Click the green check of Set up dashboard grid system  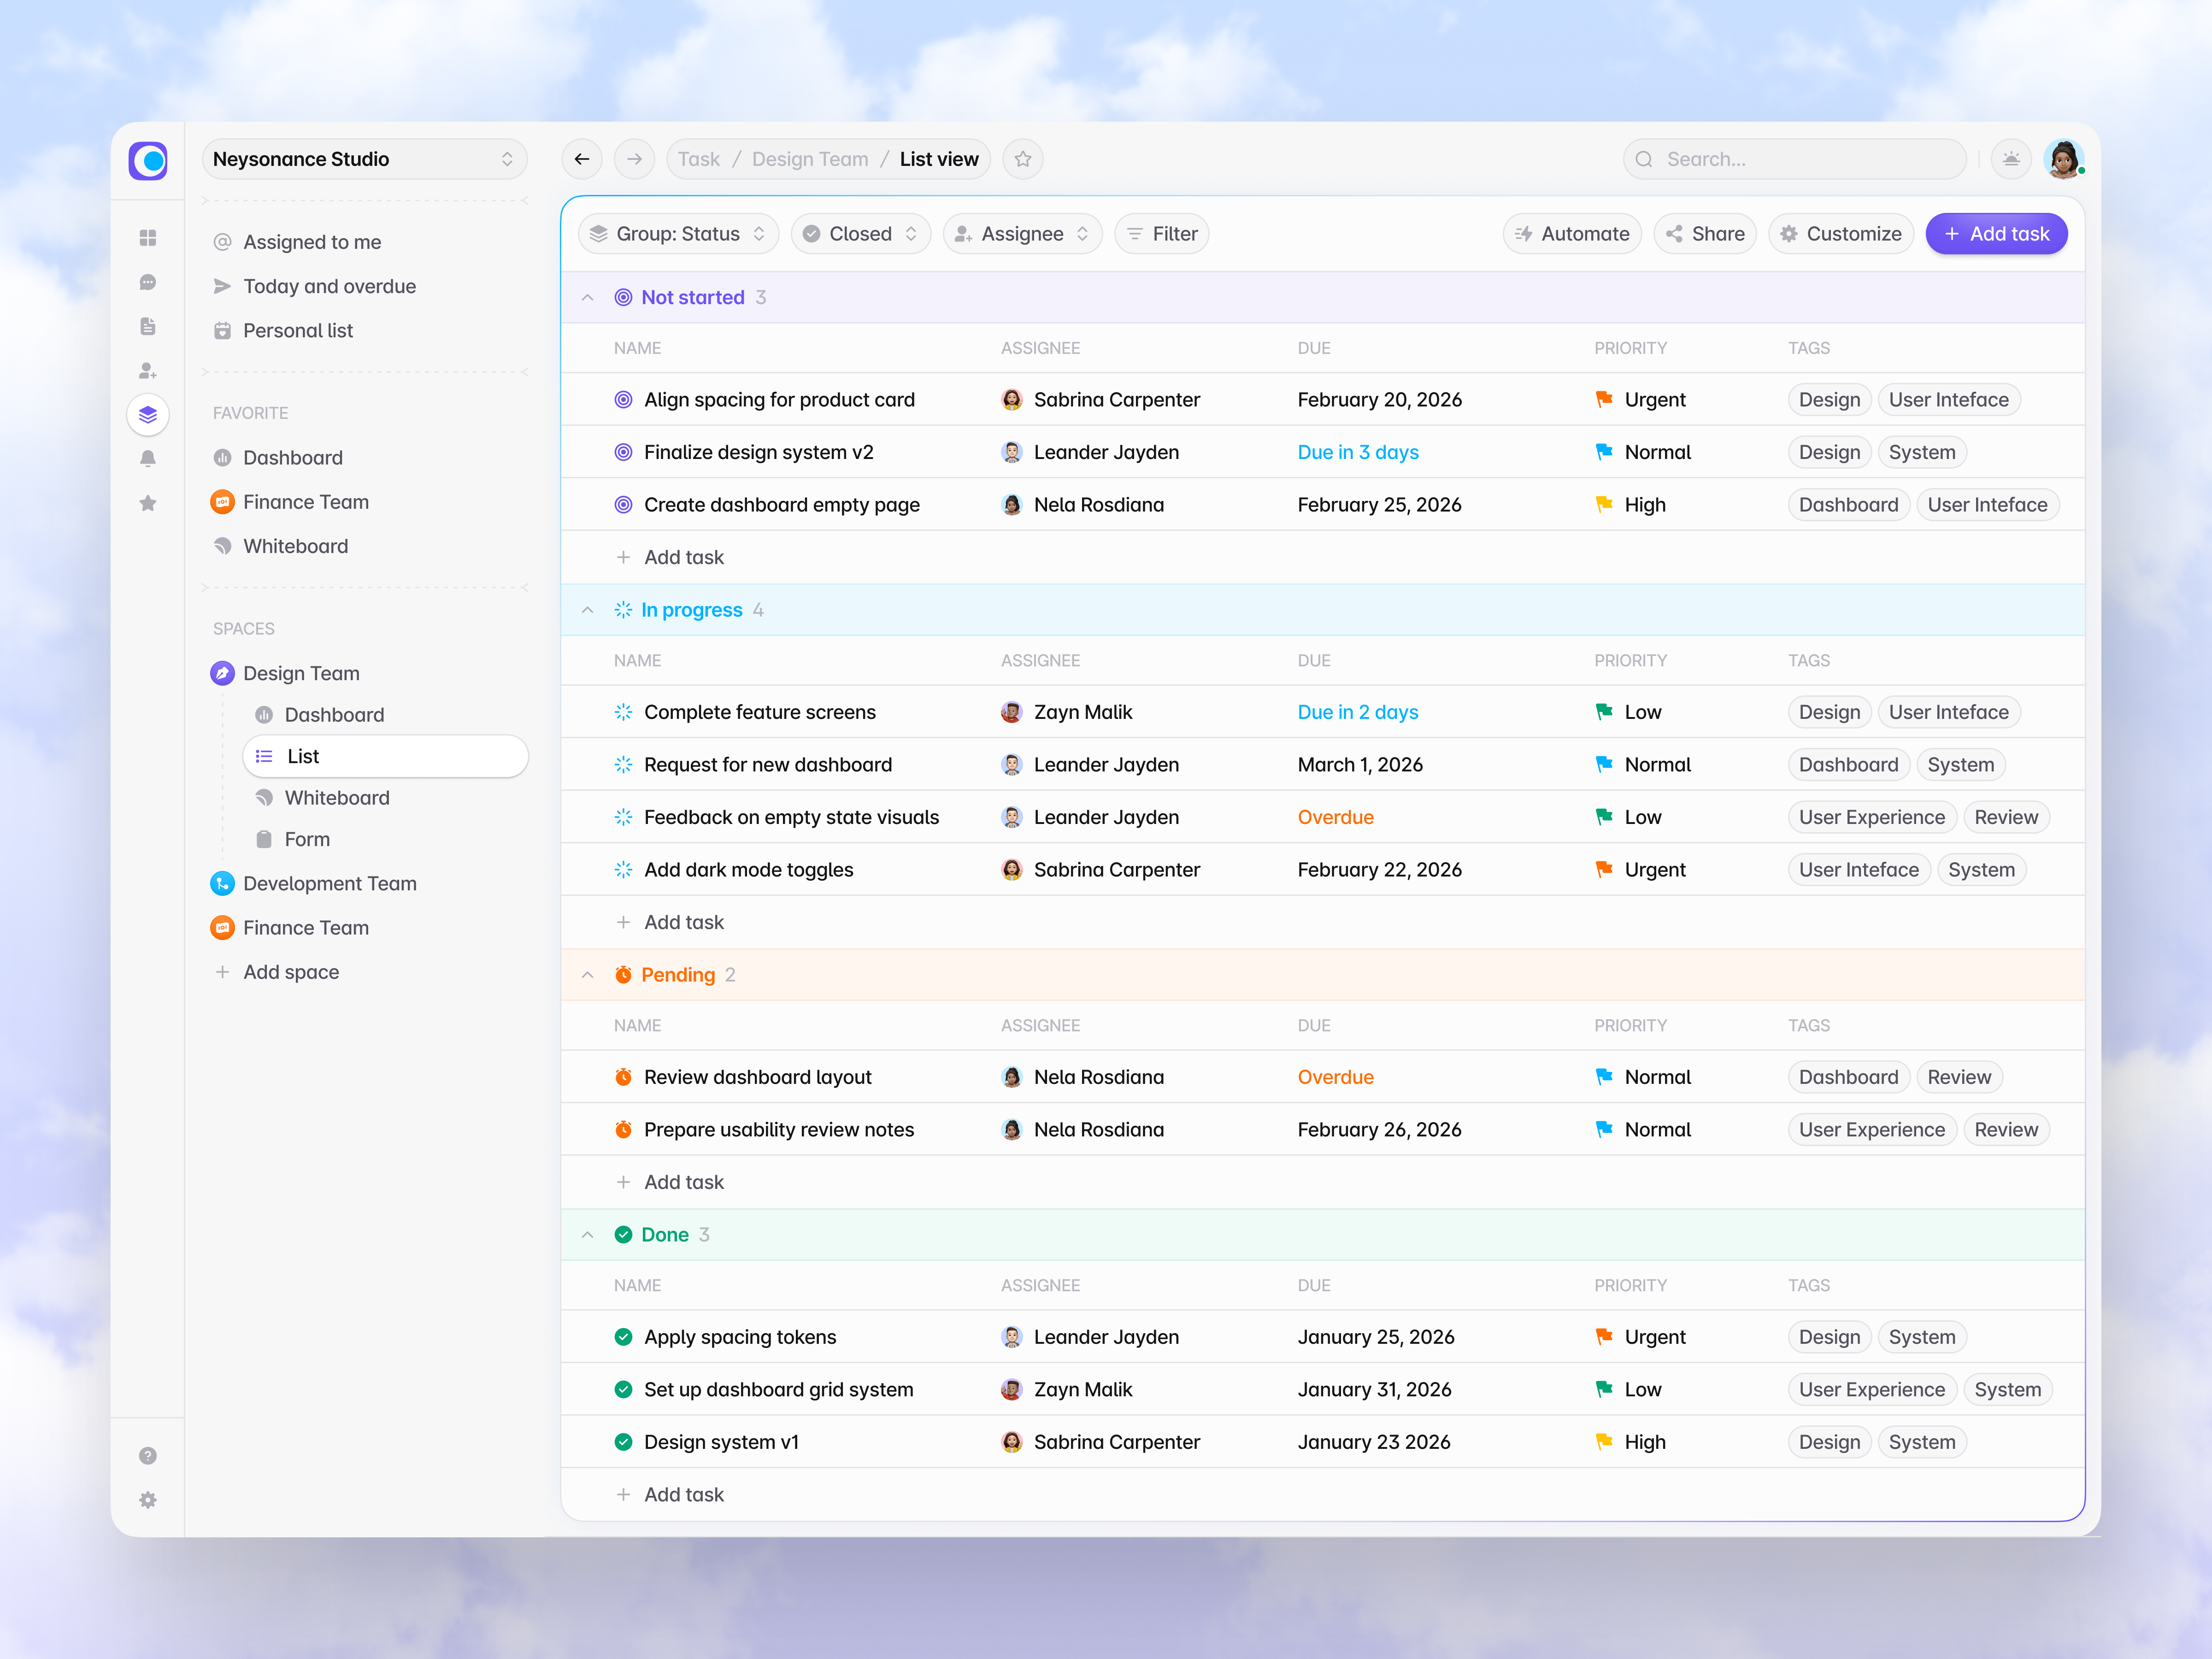click(x=623, y=1390)
